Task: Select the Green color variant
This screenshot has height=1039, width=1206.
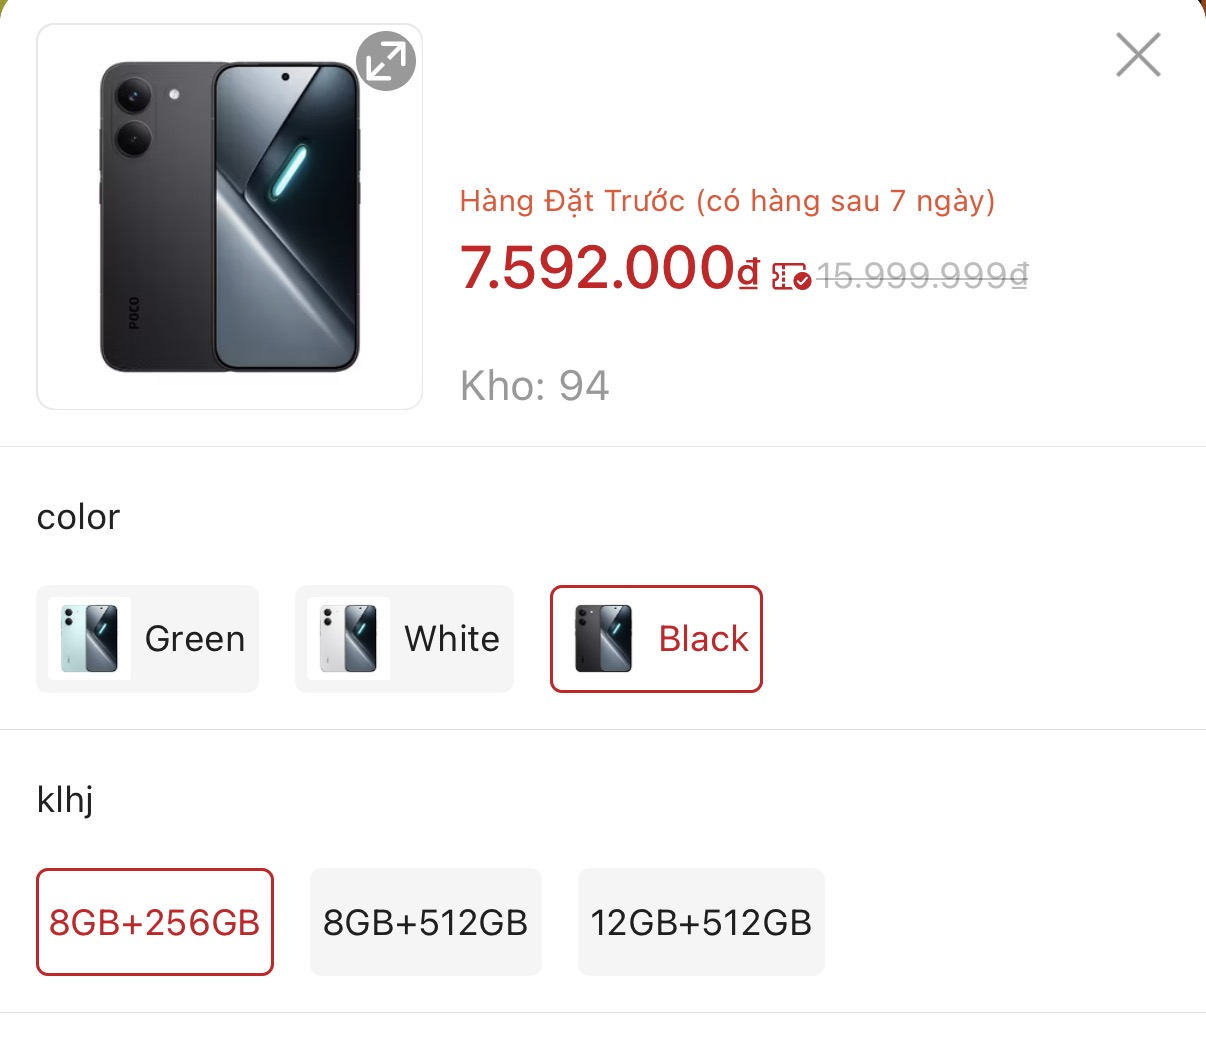Action: pos(147,638)
